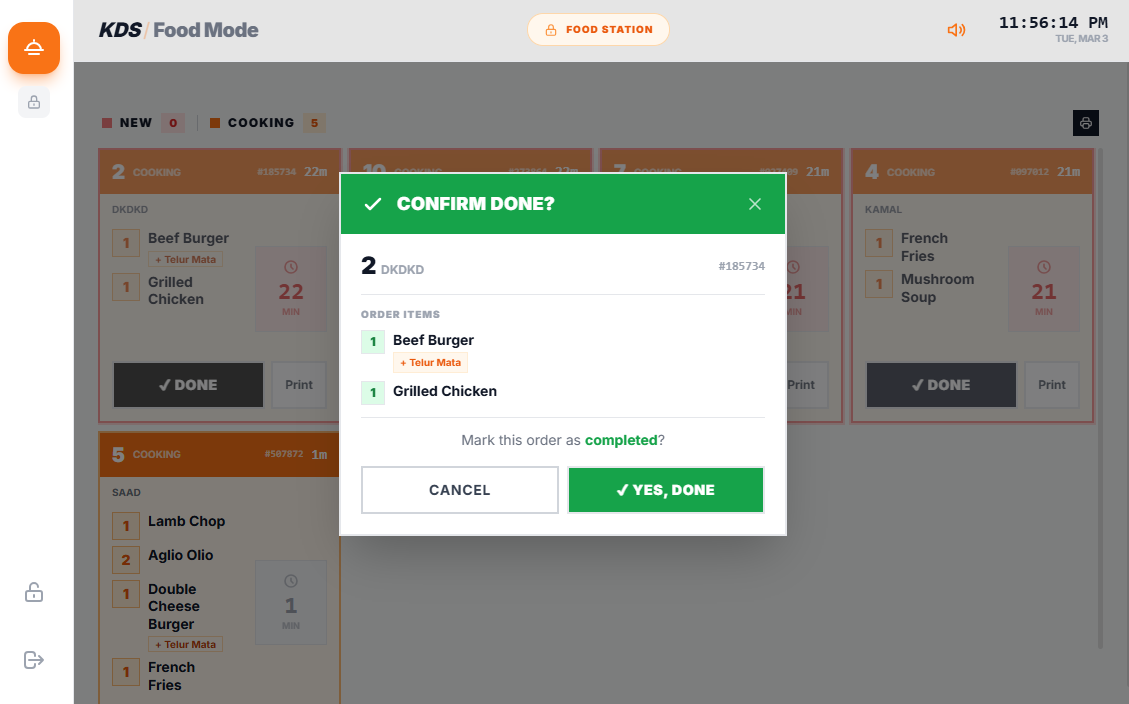Click the food cloche icon in sidebar
This screenshot has height=704, width=1129.
click(34, 48)
